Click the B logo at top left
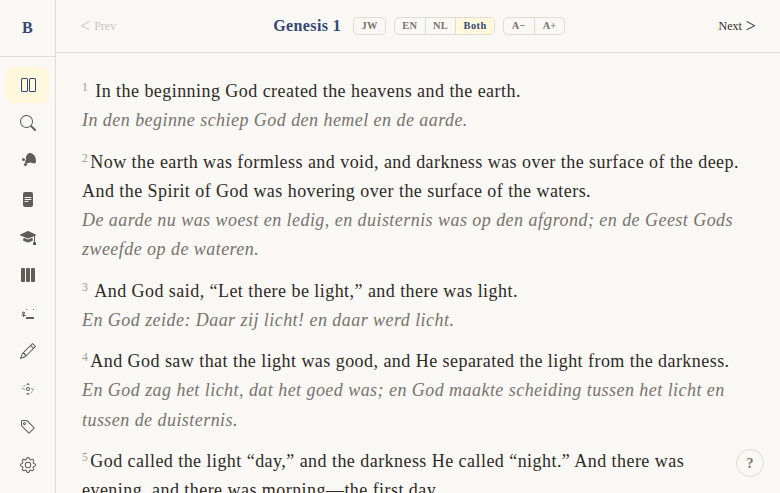 pos(27,27)
